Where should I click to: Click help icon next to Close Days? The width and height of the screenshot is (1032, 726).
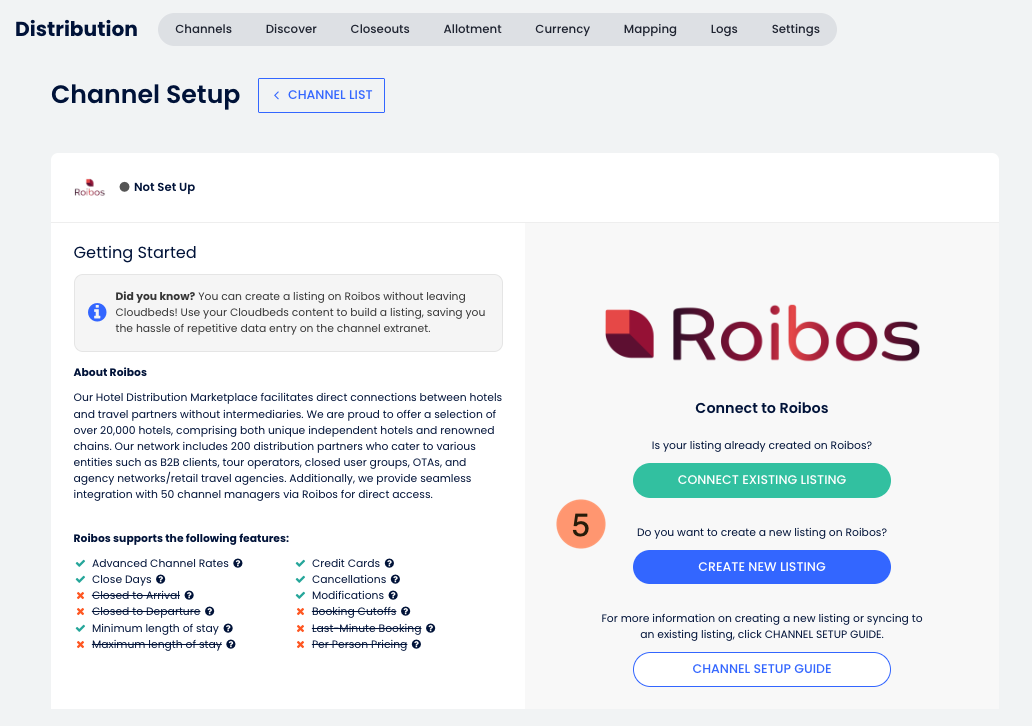point(161,579)
